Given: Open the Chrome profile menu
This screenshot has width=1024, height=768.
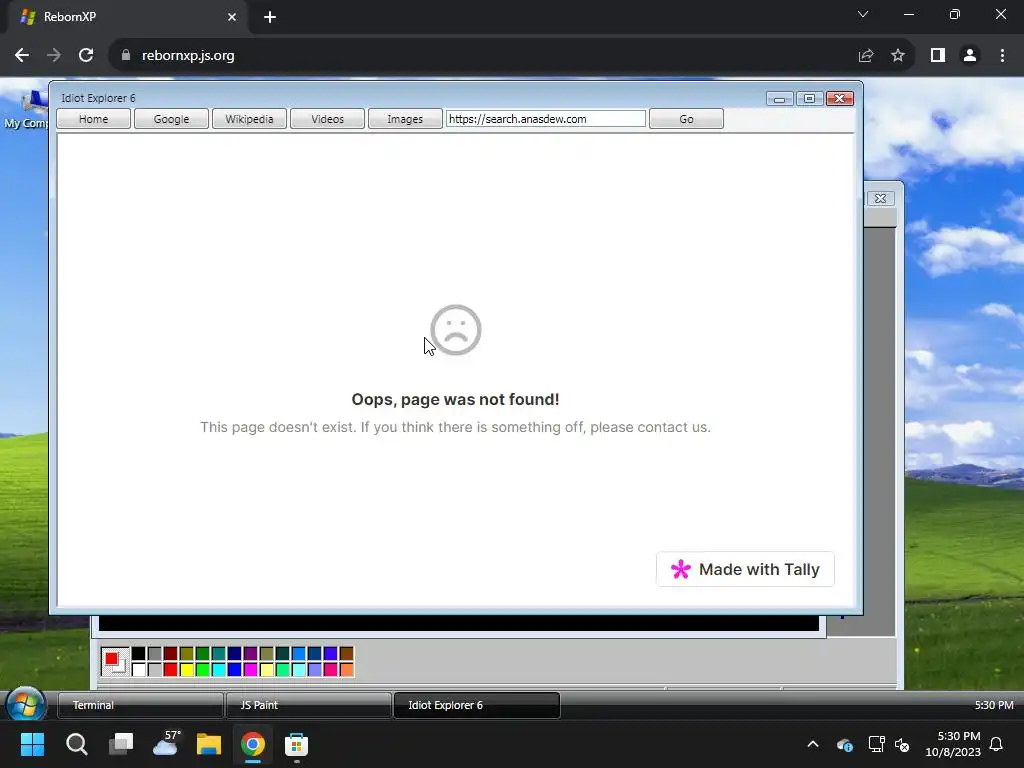Looking at the screenshot, I should click(x=970, y=56).
